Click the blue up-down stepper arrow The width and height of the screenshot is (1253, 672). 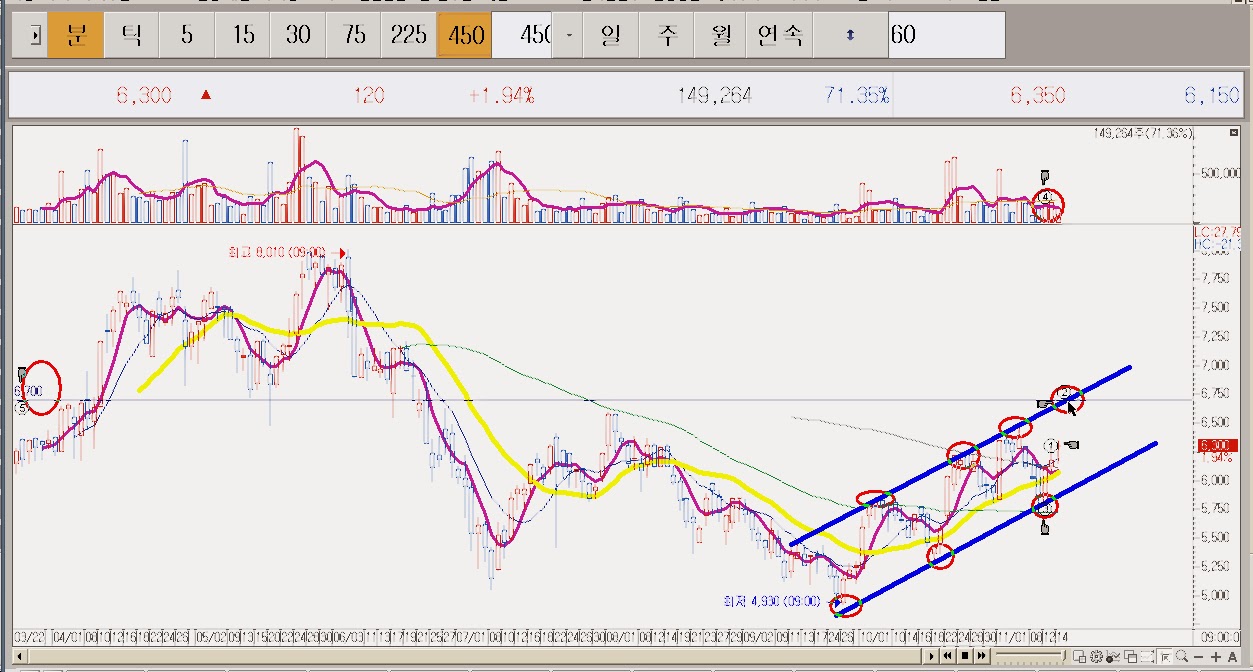(x=849, y=33)
